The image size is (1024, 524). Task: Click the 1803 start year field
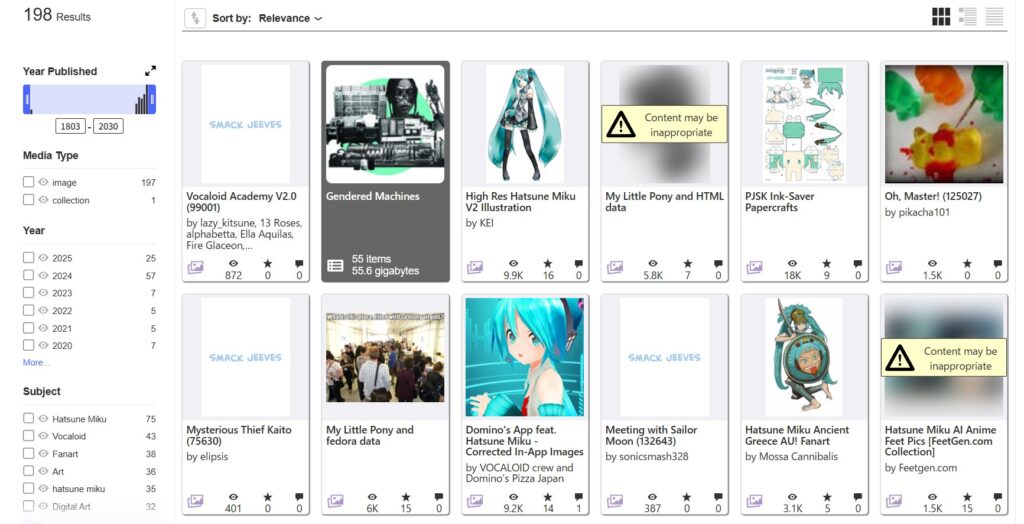[x=71, y=126]
